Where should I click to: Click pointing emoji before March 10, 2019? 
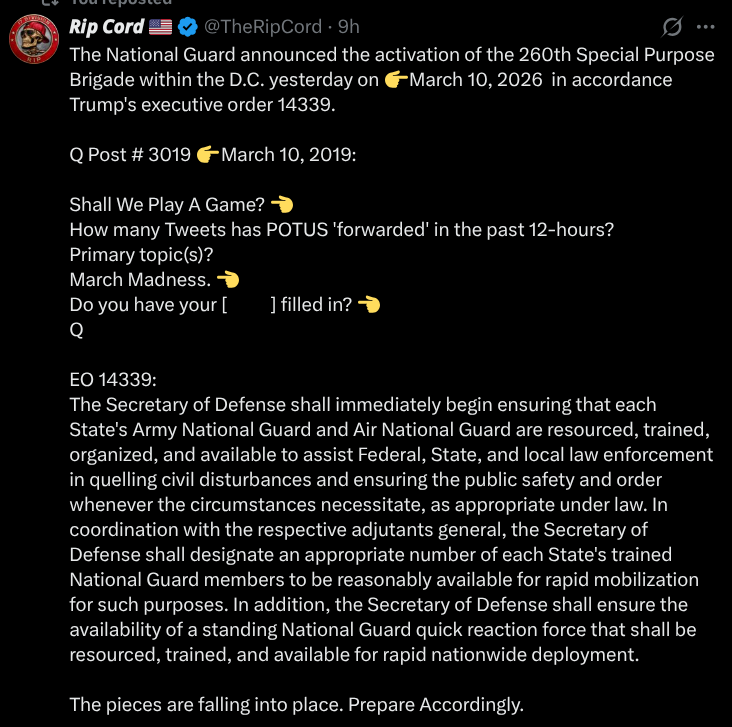(208, 154)
